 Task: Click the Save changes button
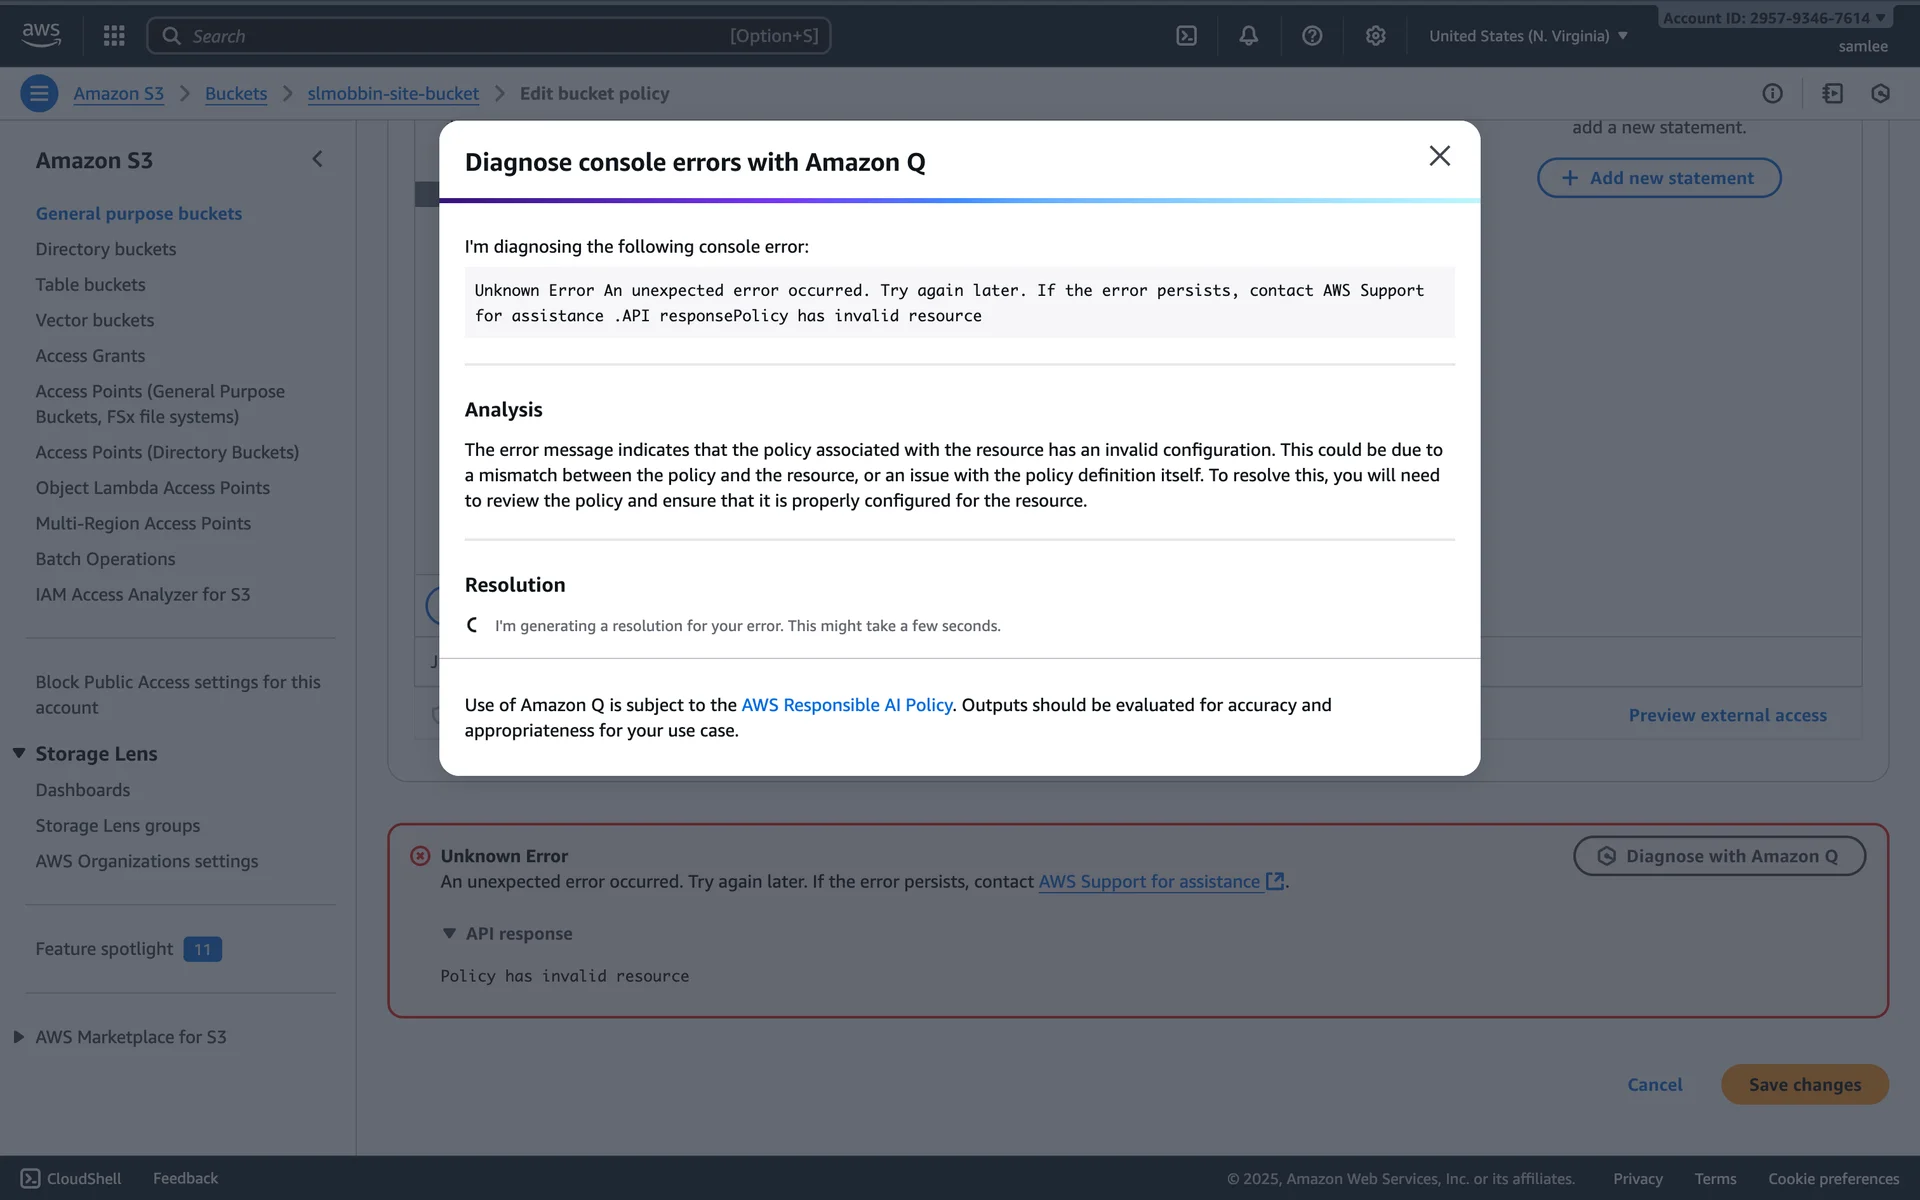tap(1804, 1084)
